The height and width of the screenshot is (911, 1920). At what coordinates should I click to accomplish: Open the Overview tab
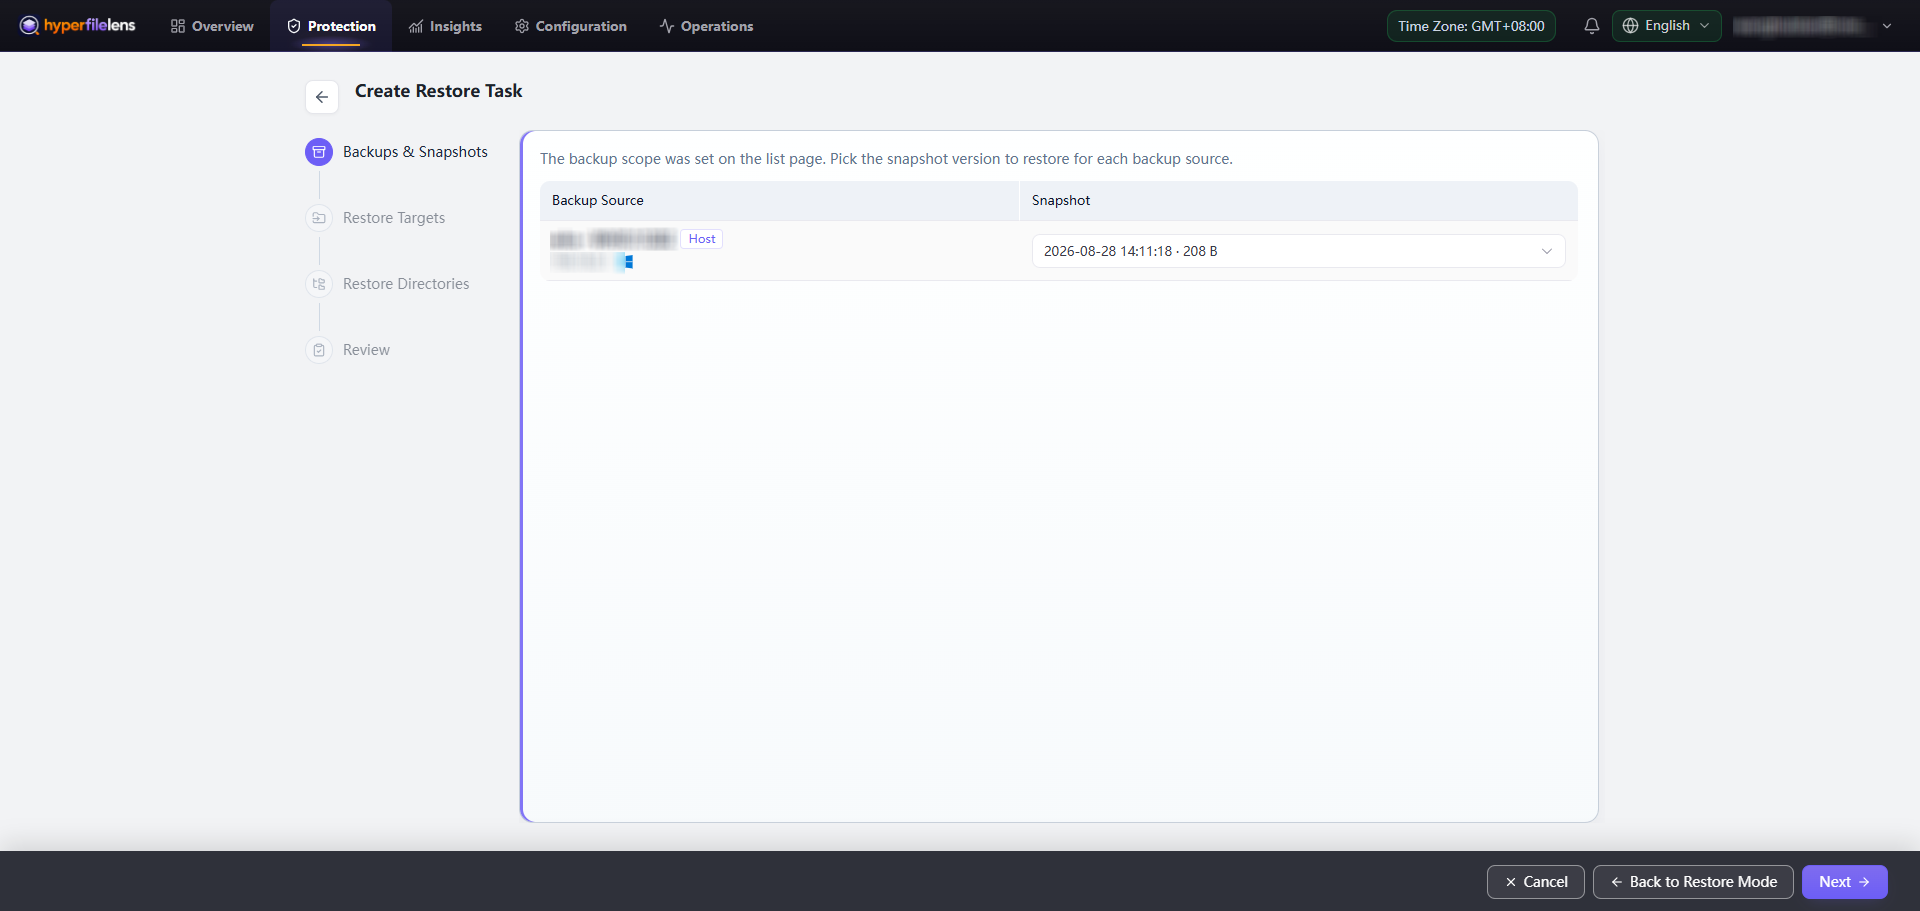coord(212,26)
